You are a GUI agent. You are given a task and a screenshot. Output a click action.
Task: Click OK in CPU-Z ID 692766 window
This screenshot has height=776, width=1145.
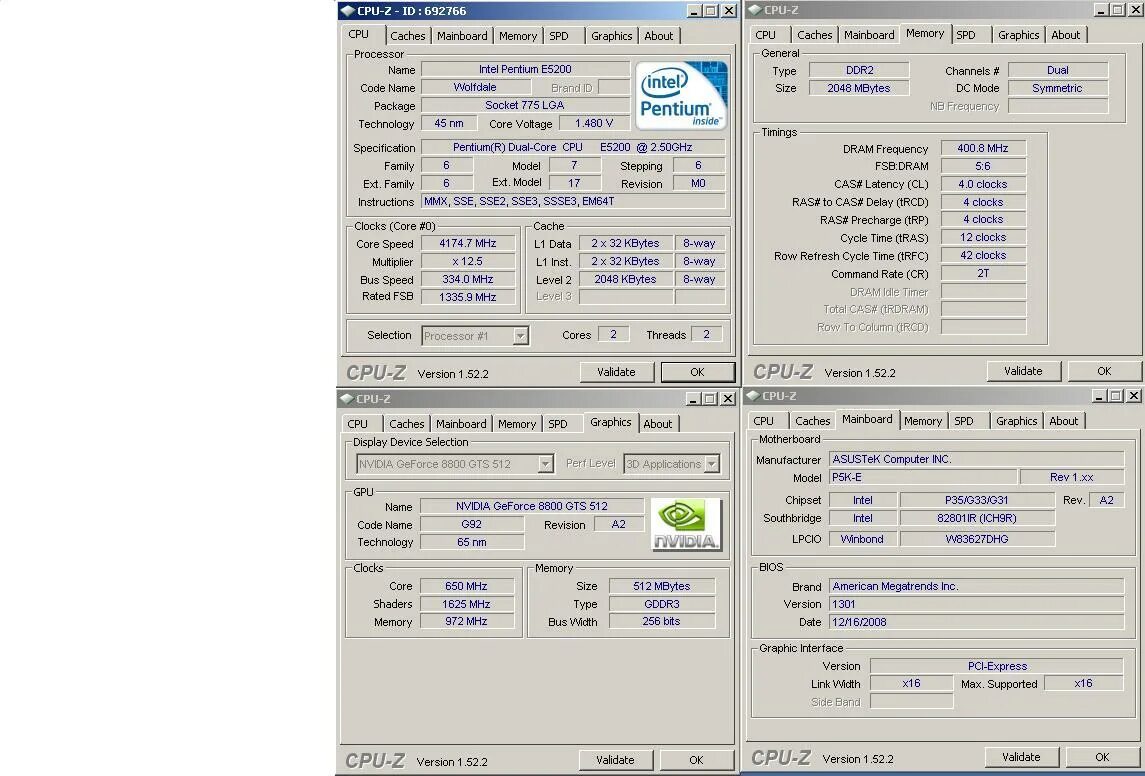[x=697, y=372]
